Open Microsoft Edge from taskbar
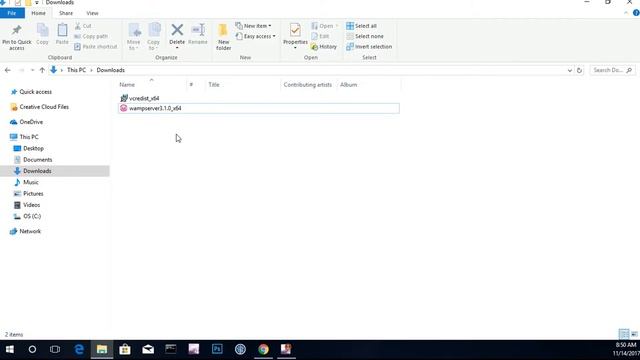Image resolution: width=640 pixels, height=360 pixels. coord(79,349)
